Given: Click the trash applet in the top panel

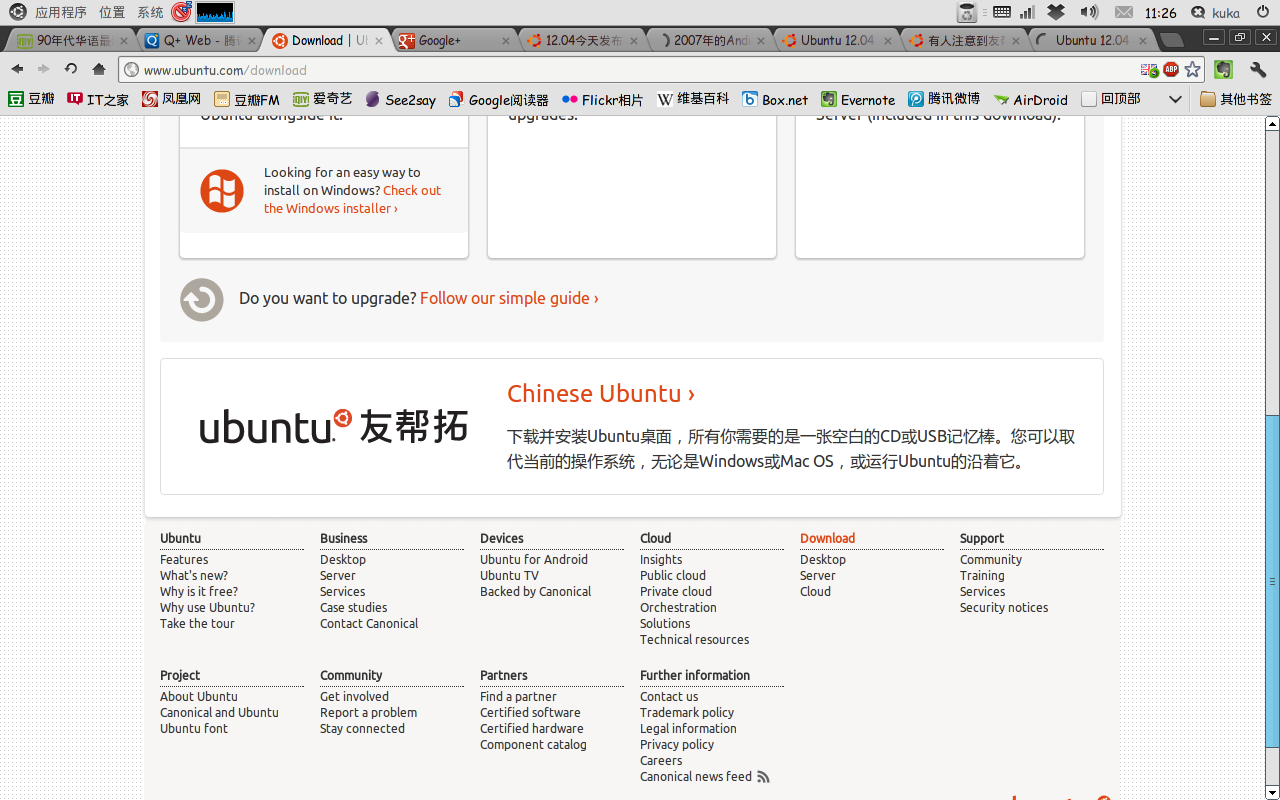Looking at the screenshot, I should (966, 12).
